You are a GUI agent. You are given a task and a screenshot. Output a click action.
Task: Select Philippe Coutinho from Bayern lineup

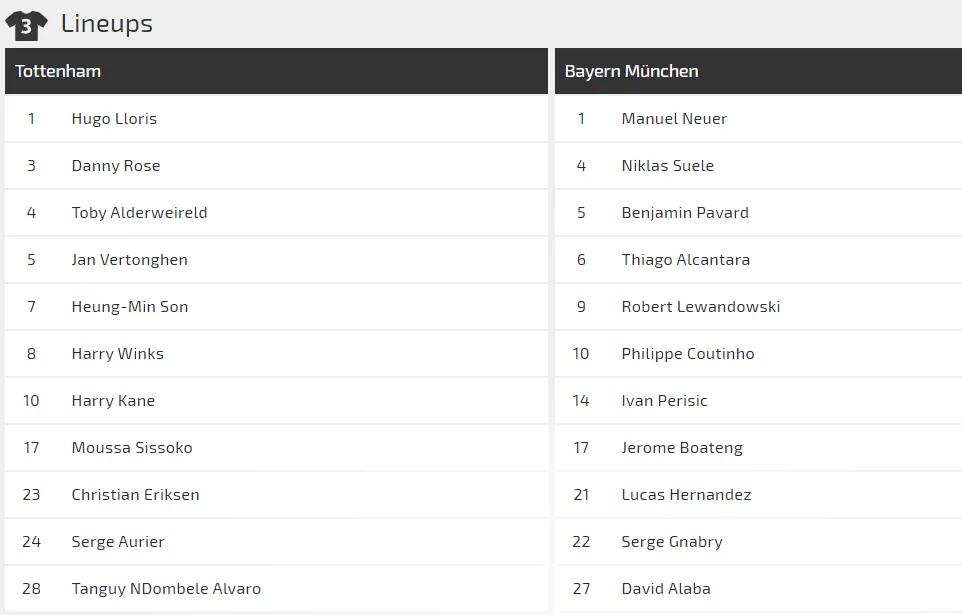(688, 354)
